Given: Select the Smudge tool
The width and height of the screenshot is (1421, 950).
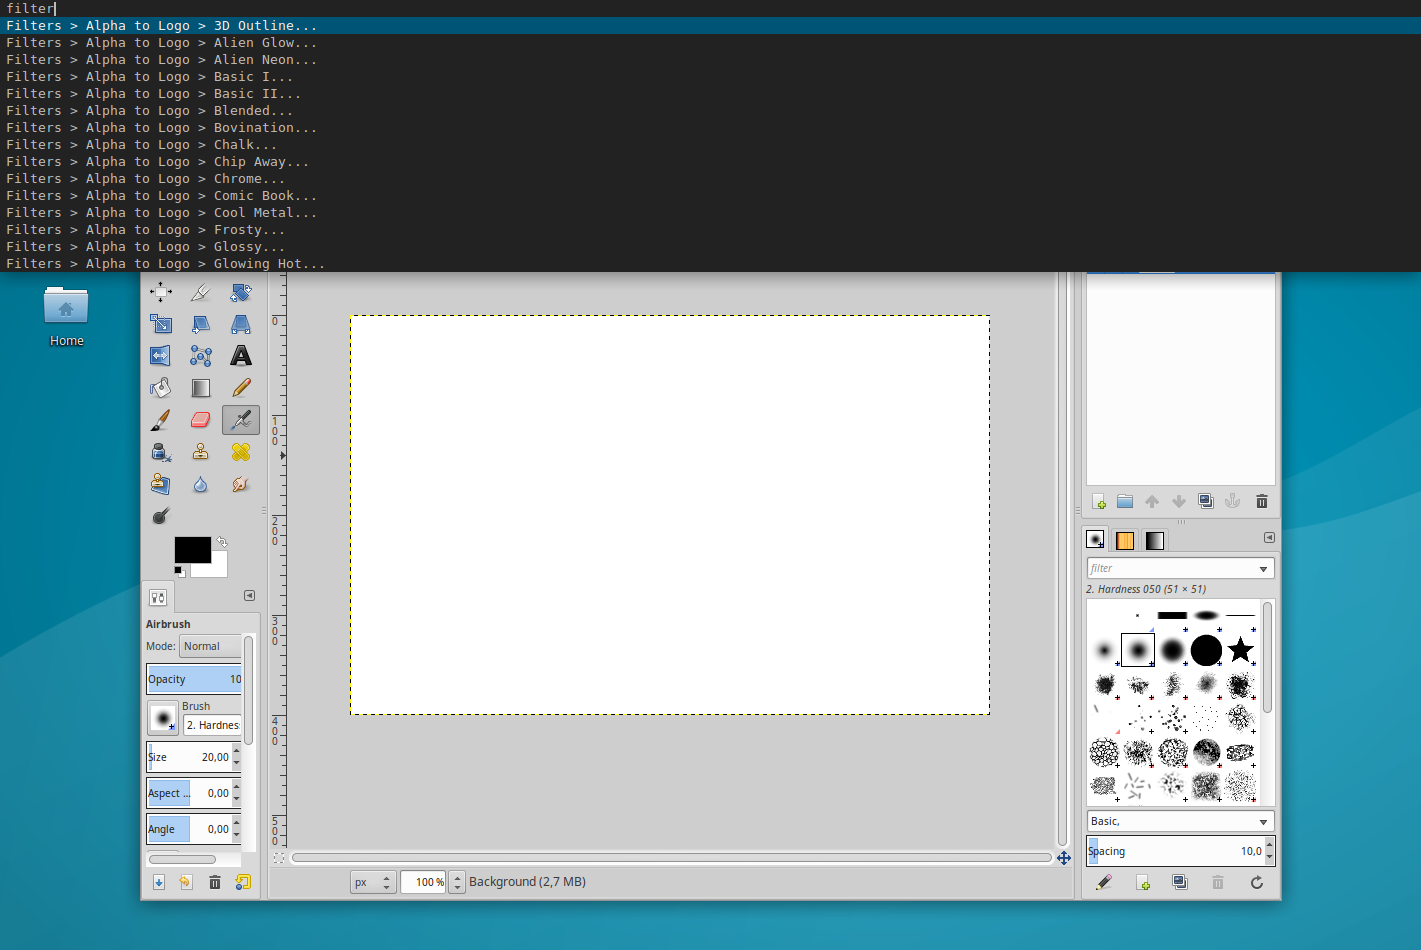Looking at the screenshot, I should (240, 484).
